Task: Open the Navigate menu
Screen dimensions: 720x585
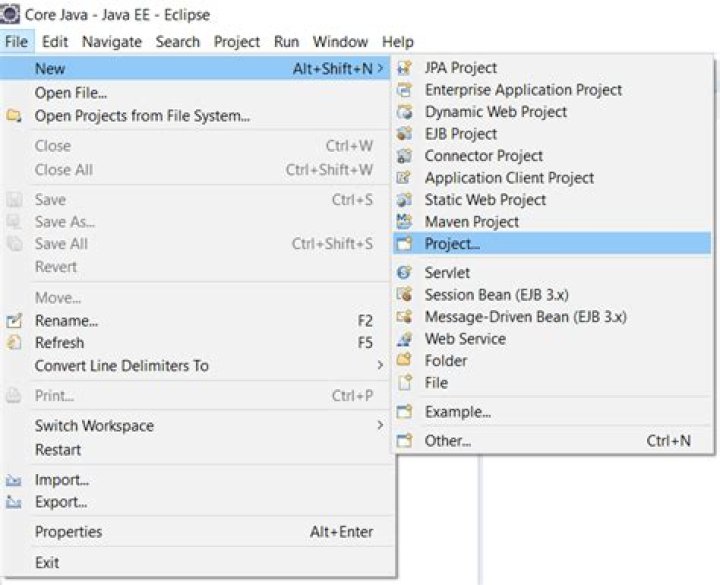Action: click(x=112, y=42)
